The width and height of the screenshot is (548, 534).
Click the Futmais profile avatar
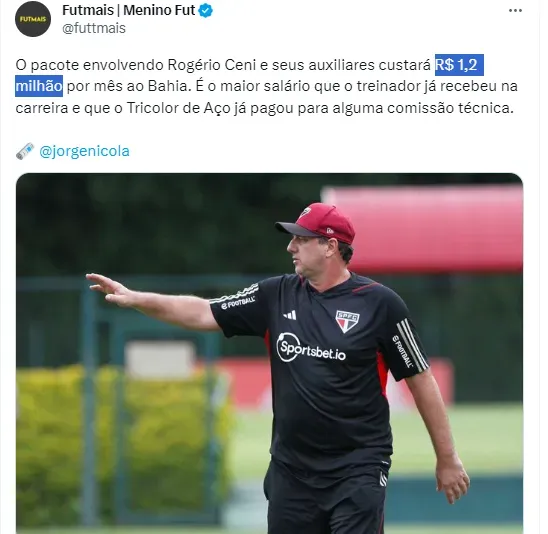[x=33, y=19]
